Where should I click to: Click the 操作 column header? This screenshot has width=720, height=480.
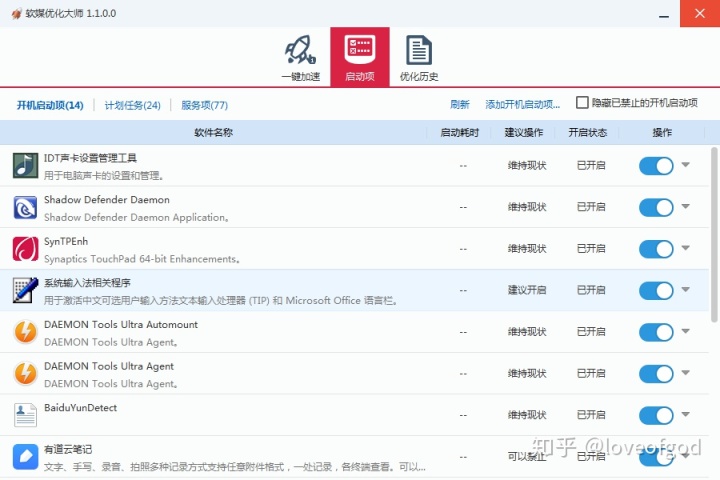662,132
